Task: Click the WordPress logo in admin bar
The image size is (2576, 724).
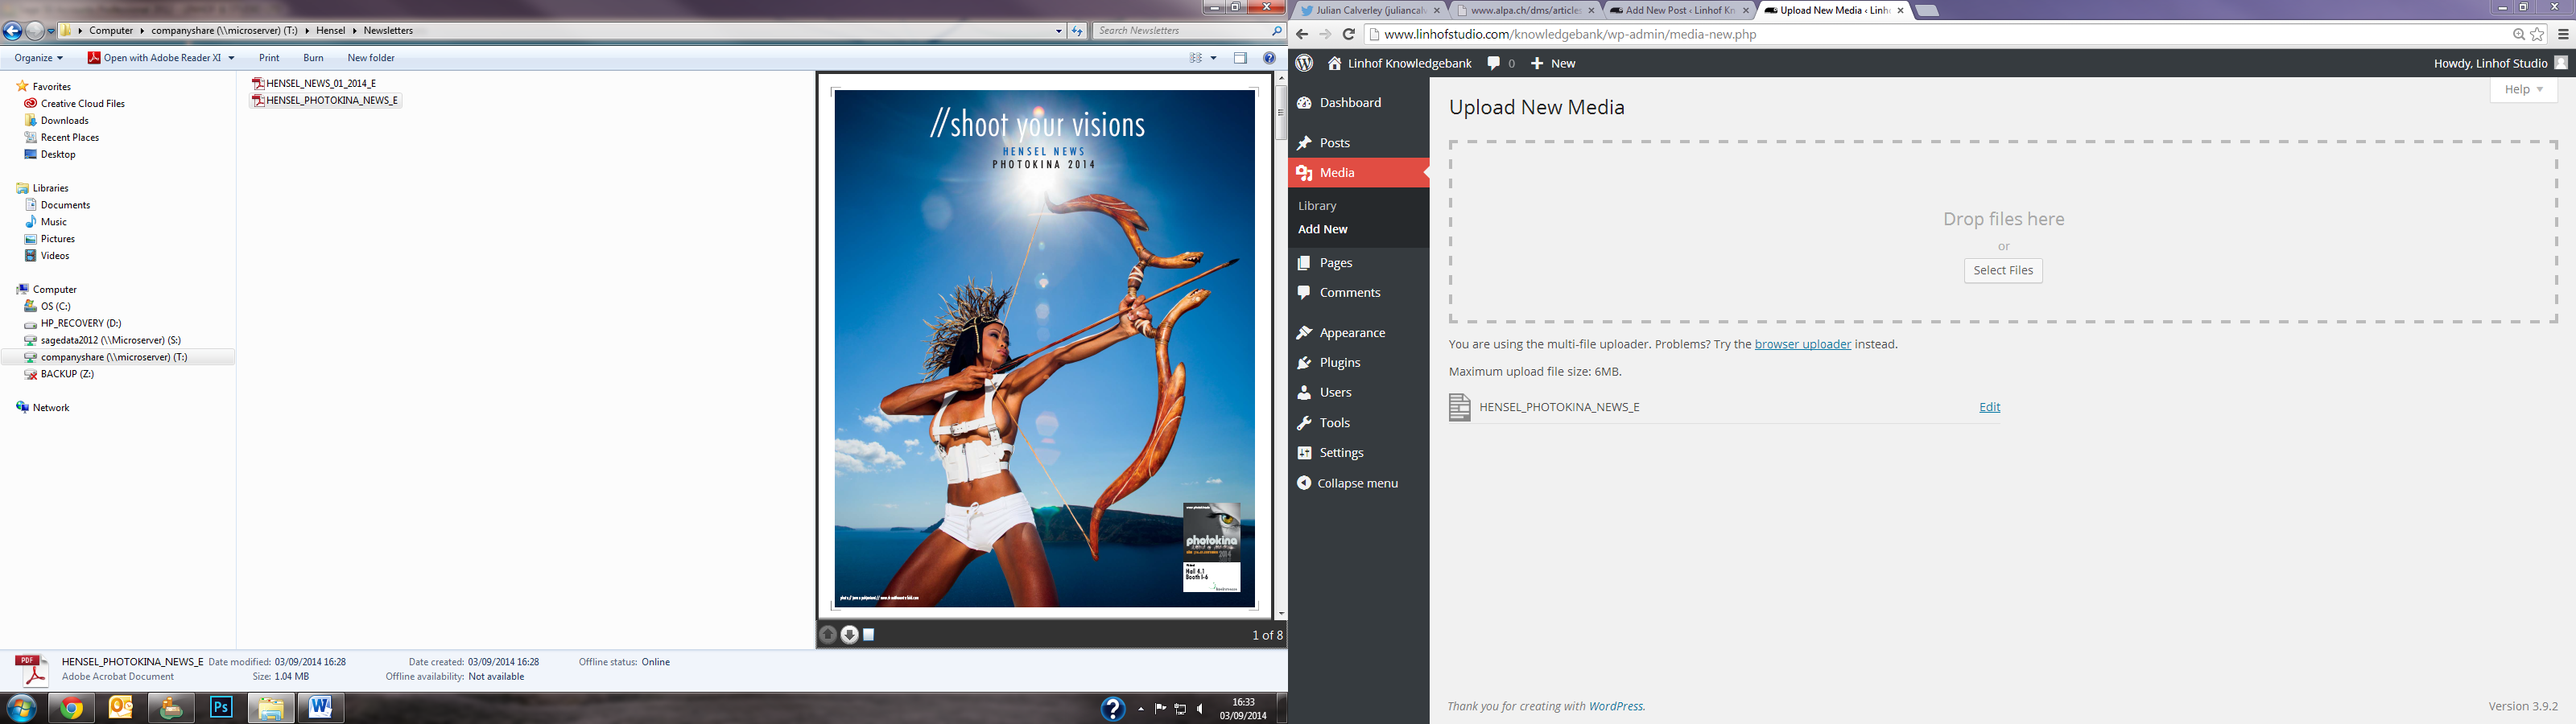Action: (1304, 63)
